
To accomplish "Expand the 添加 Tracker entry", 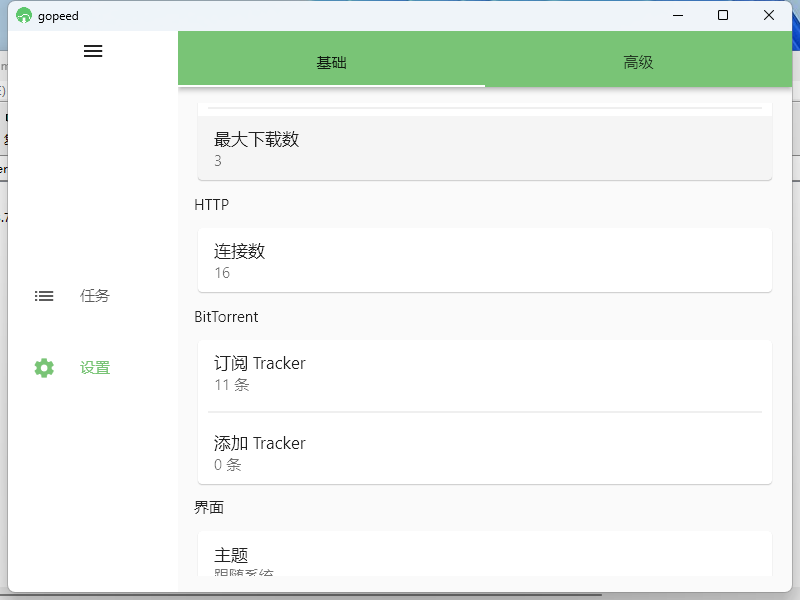I will pyautogui.click(x=484, y=452).
